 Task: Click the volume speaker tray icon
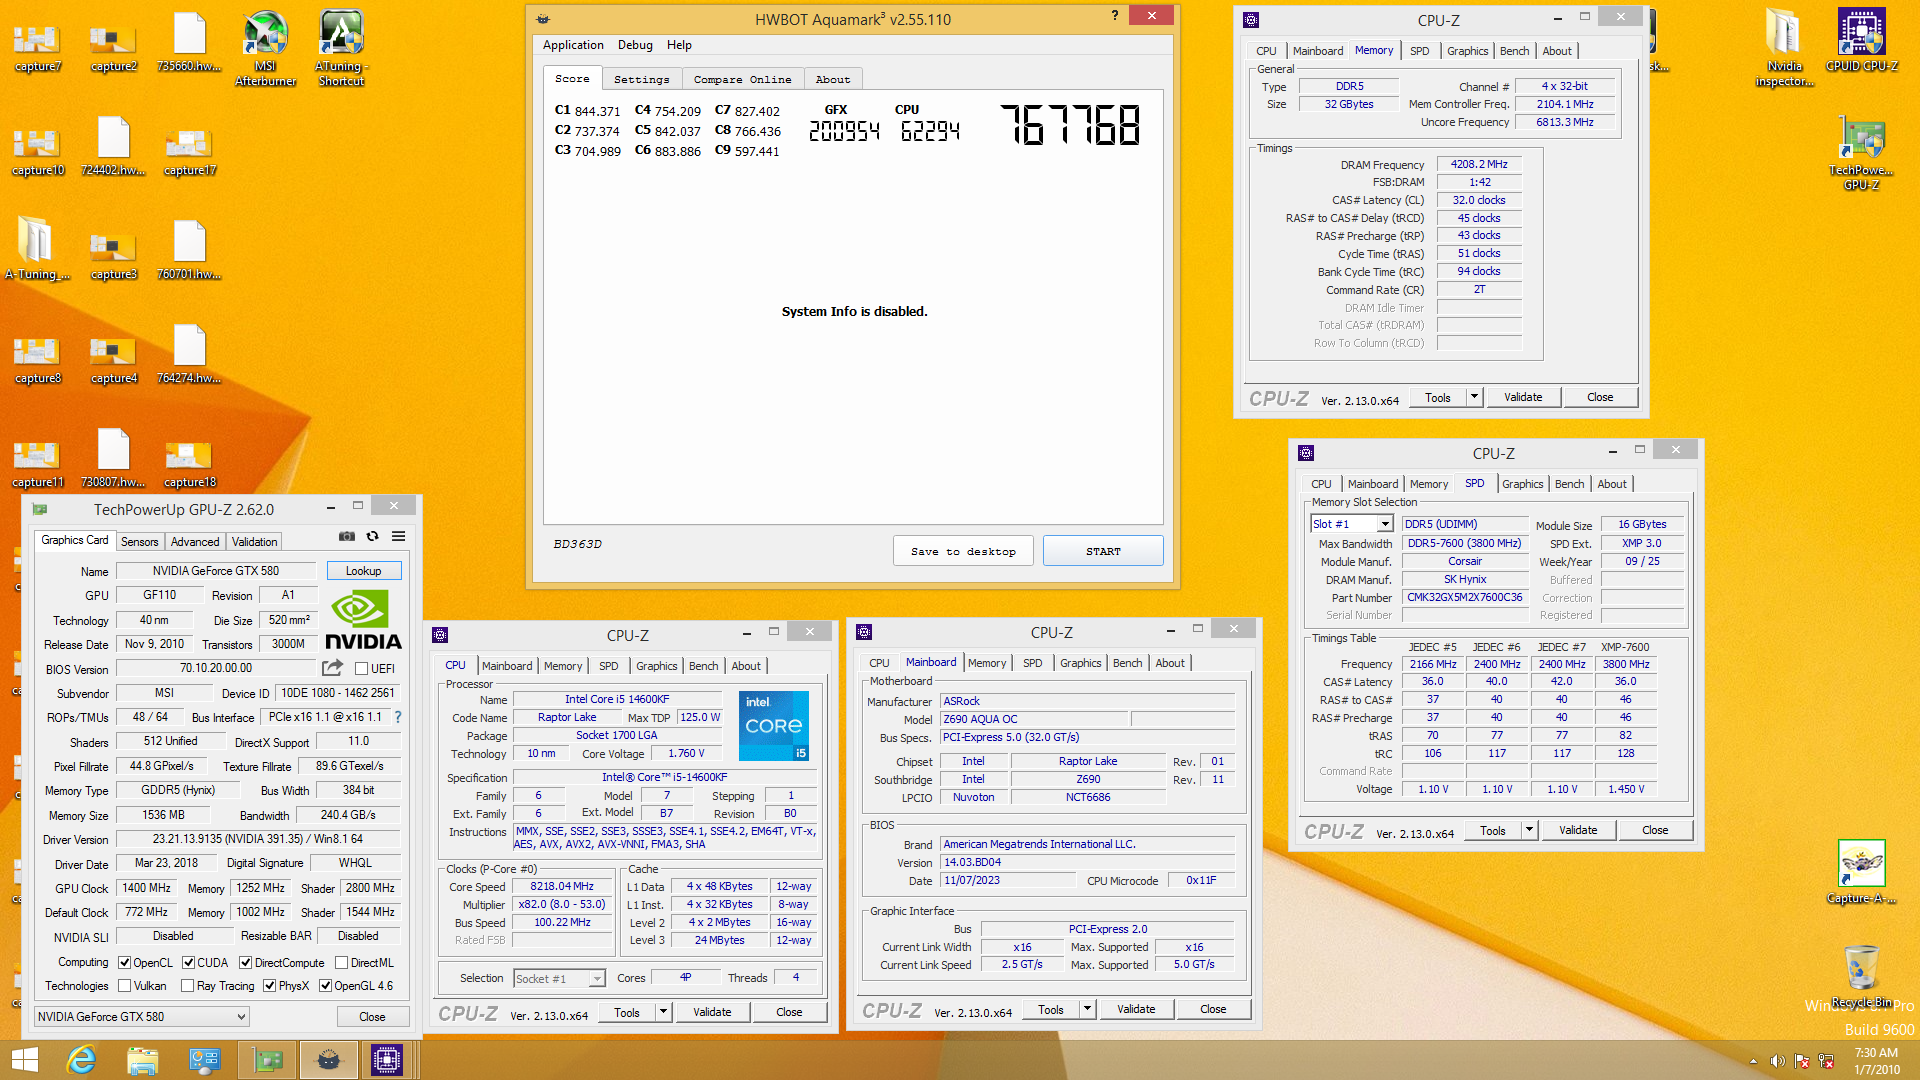pos(1777,1061)
